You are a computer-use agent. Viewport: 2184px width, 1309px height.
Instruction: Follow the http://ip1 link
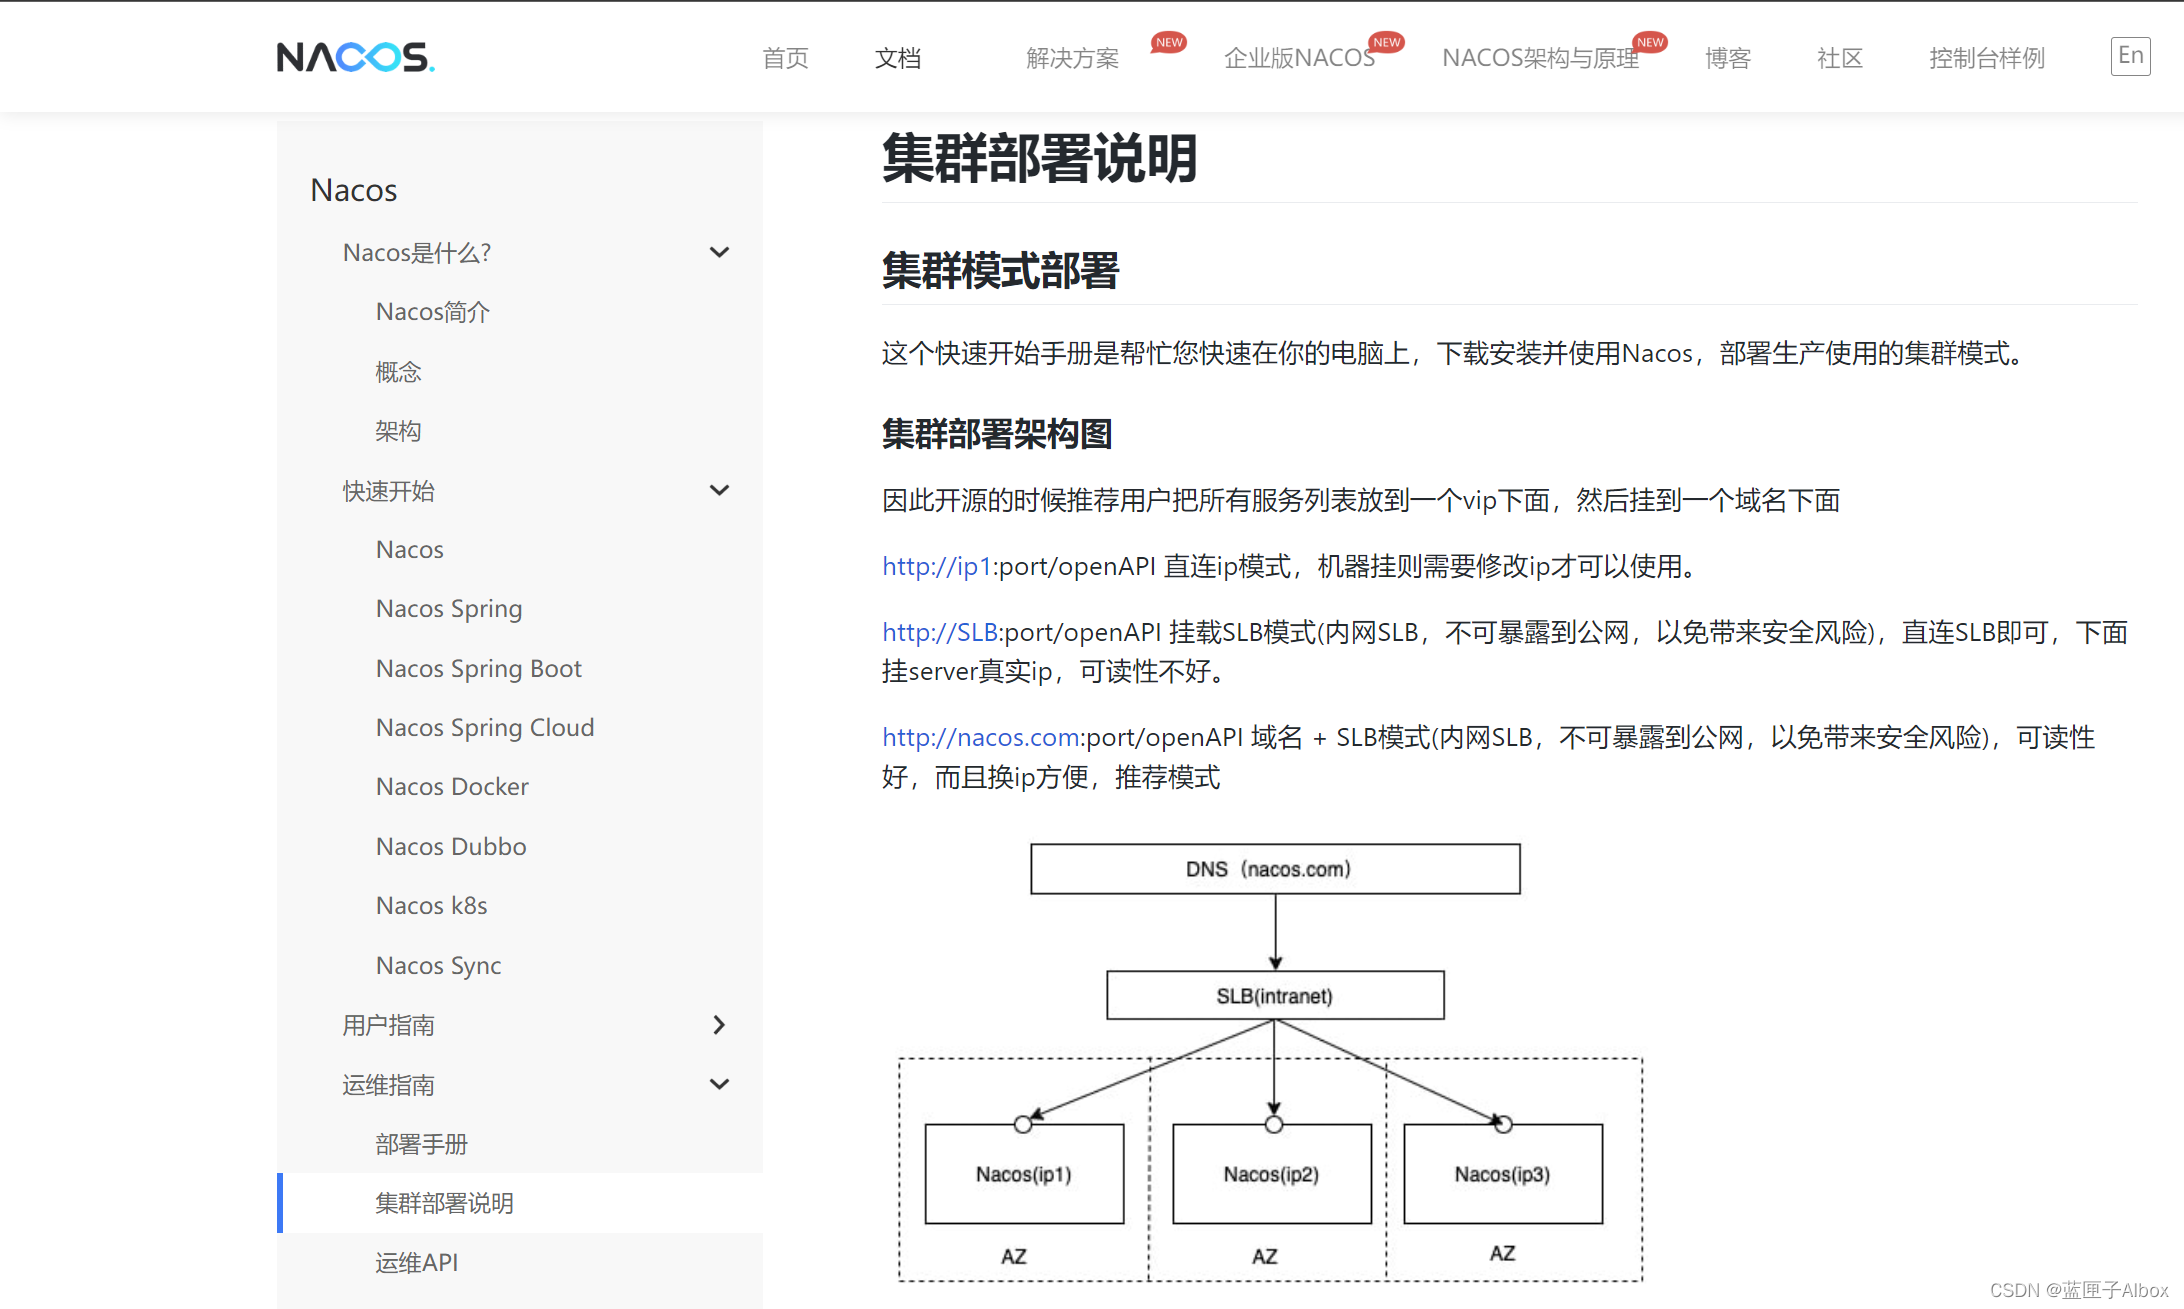(936, 566)
